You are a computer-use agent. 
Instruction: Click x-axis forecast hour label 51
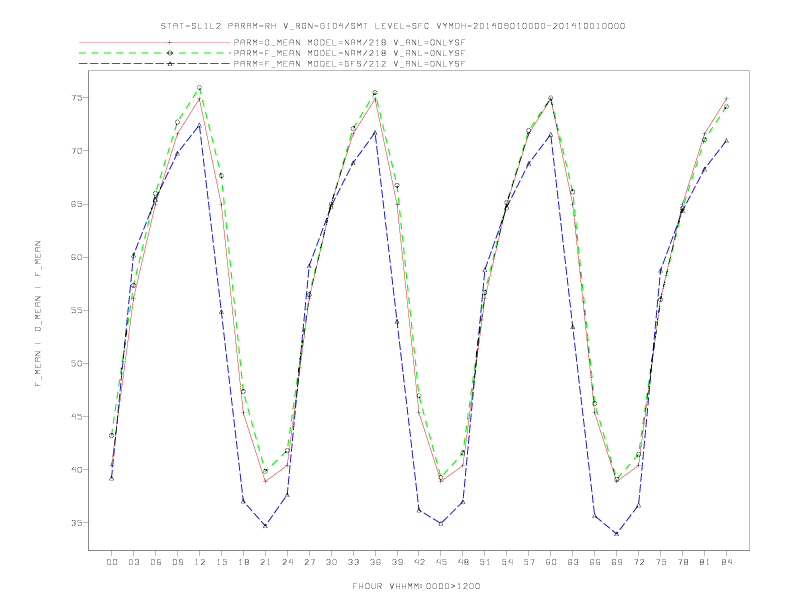(x=485, y=562)
